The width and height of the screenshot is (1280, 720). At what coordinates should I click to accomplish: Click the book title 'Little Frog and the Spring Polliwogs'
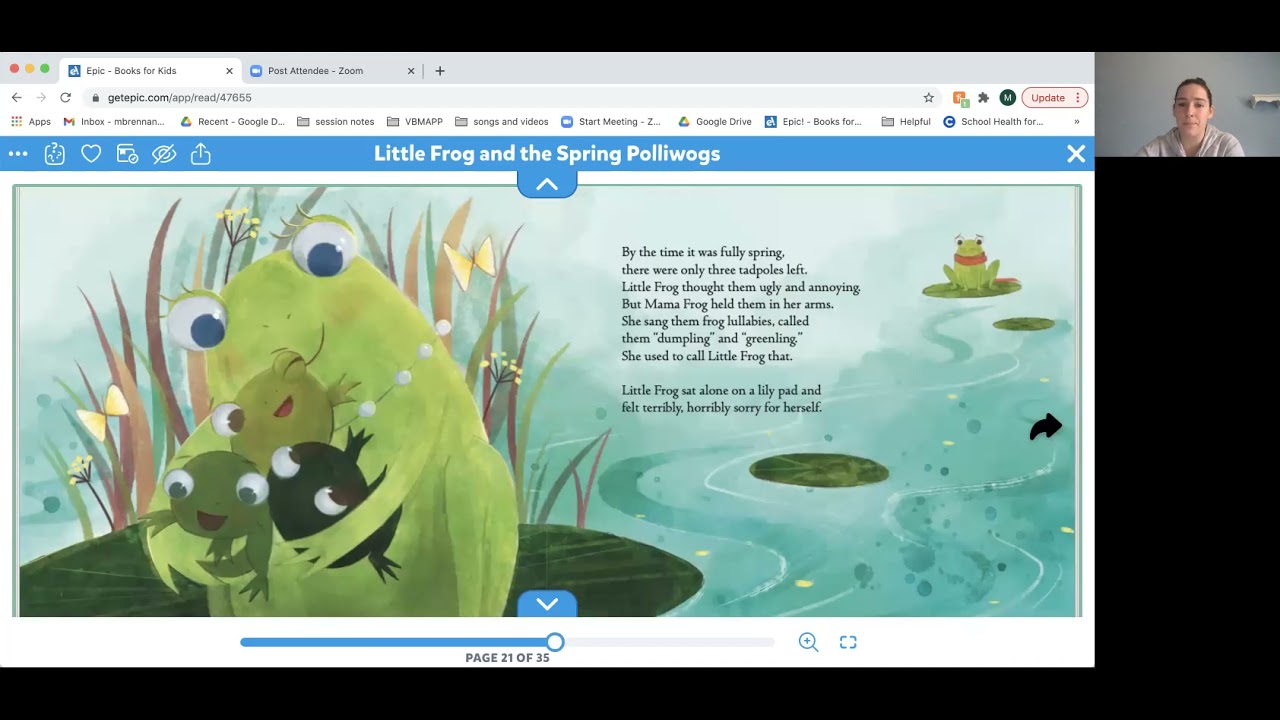[x=547, y=154]
